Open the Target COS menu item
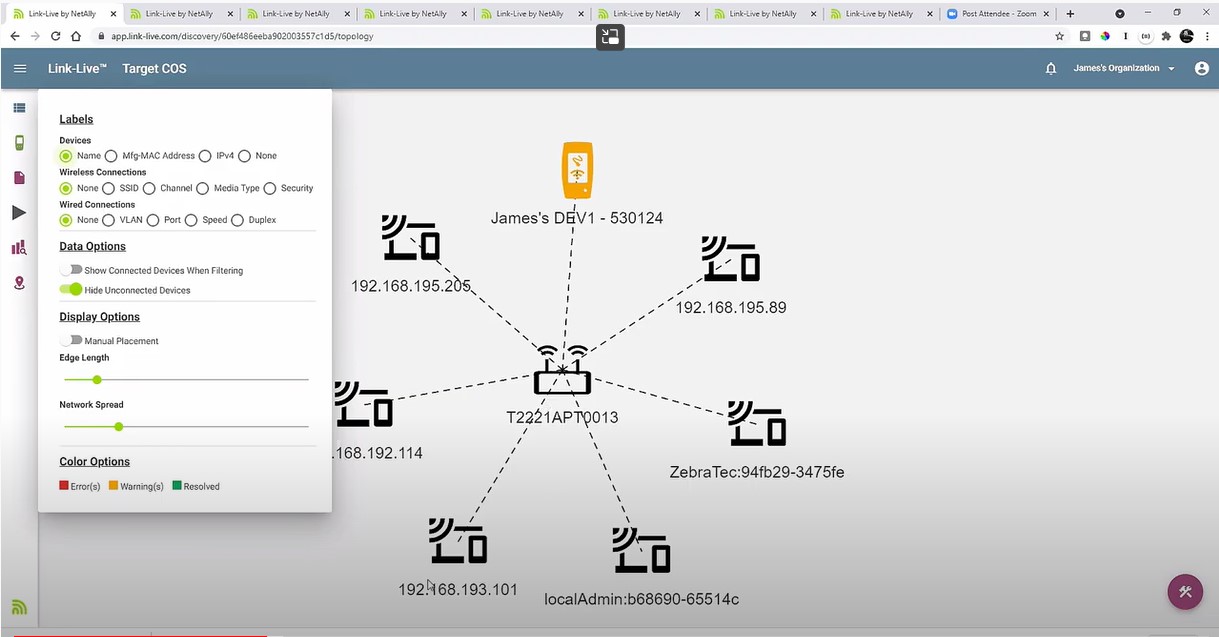The width and height of the screenshot is (1219, 637). pos(154,68)
